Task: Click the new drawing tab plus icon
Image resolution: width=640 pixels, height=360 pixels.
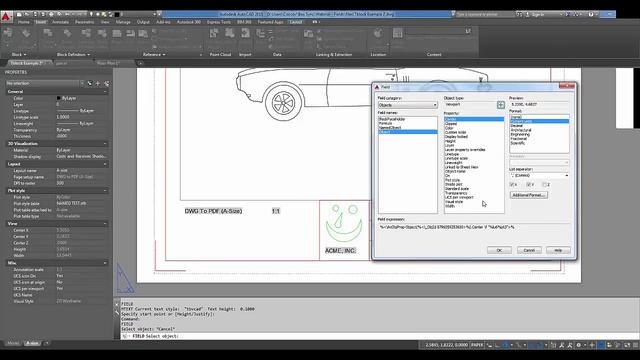Action: 140,63
